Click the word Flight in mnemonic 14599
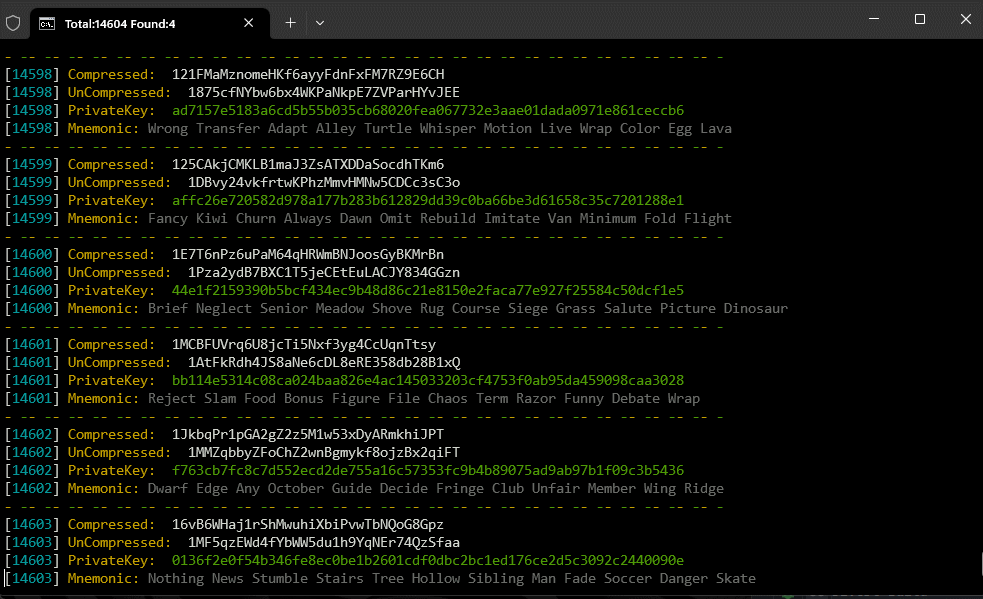This screenshot has width=983, height=599. [708, 219]
